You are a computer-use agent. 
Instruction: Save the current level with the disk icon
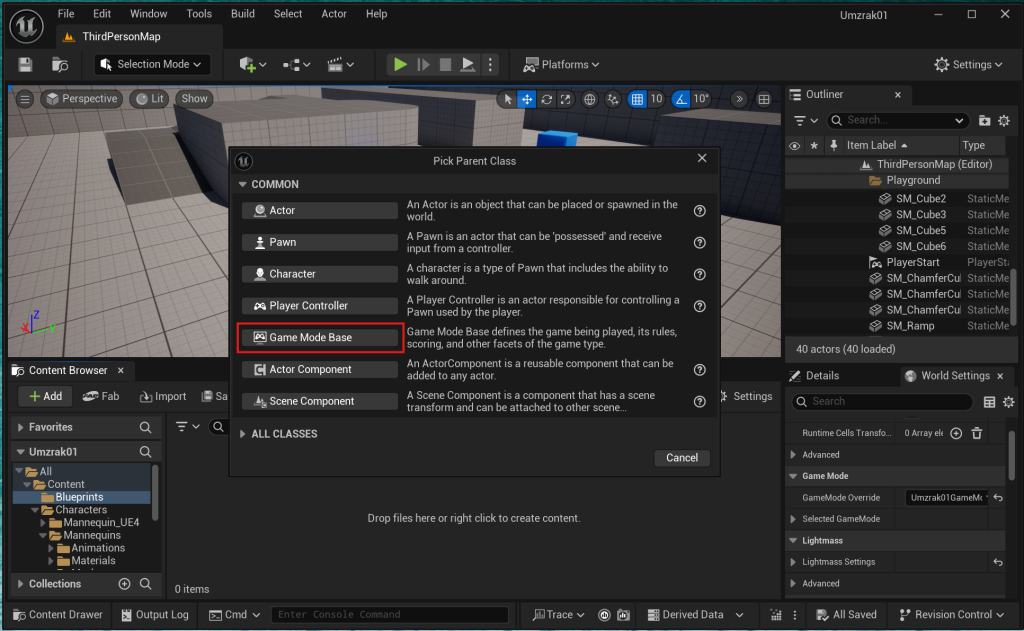25,65
